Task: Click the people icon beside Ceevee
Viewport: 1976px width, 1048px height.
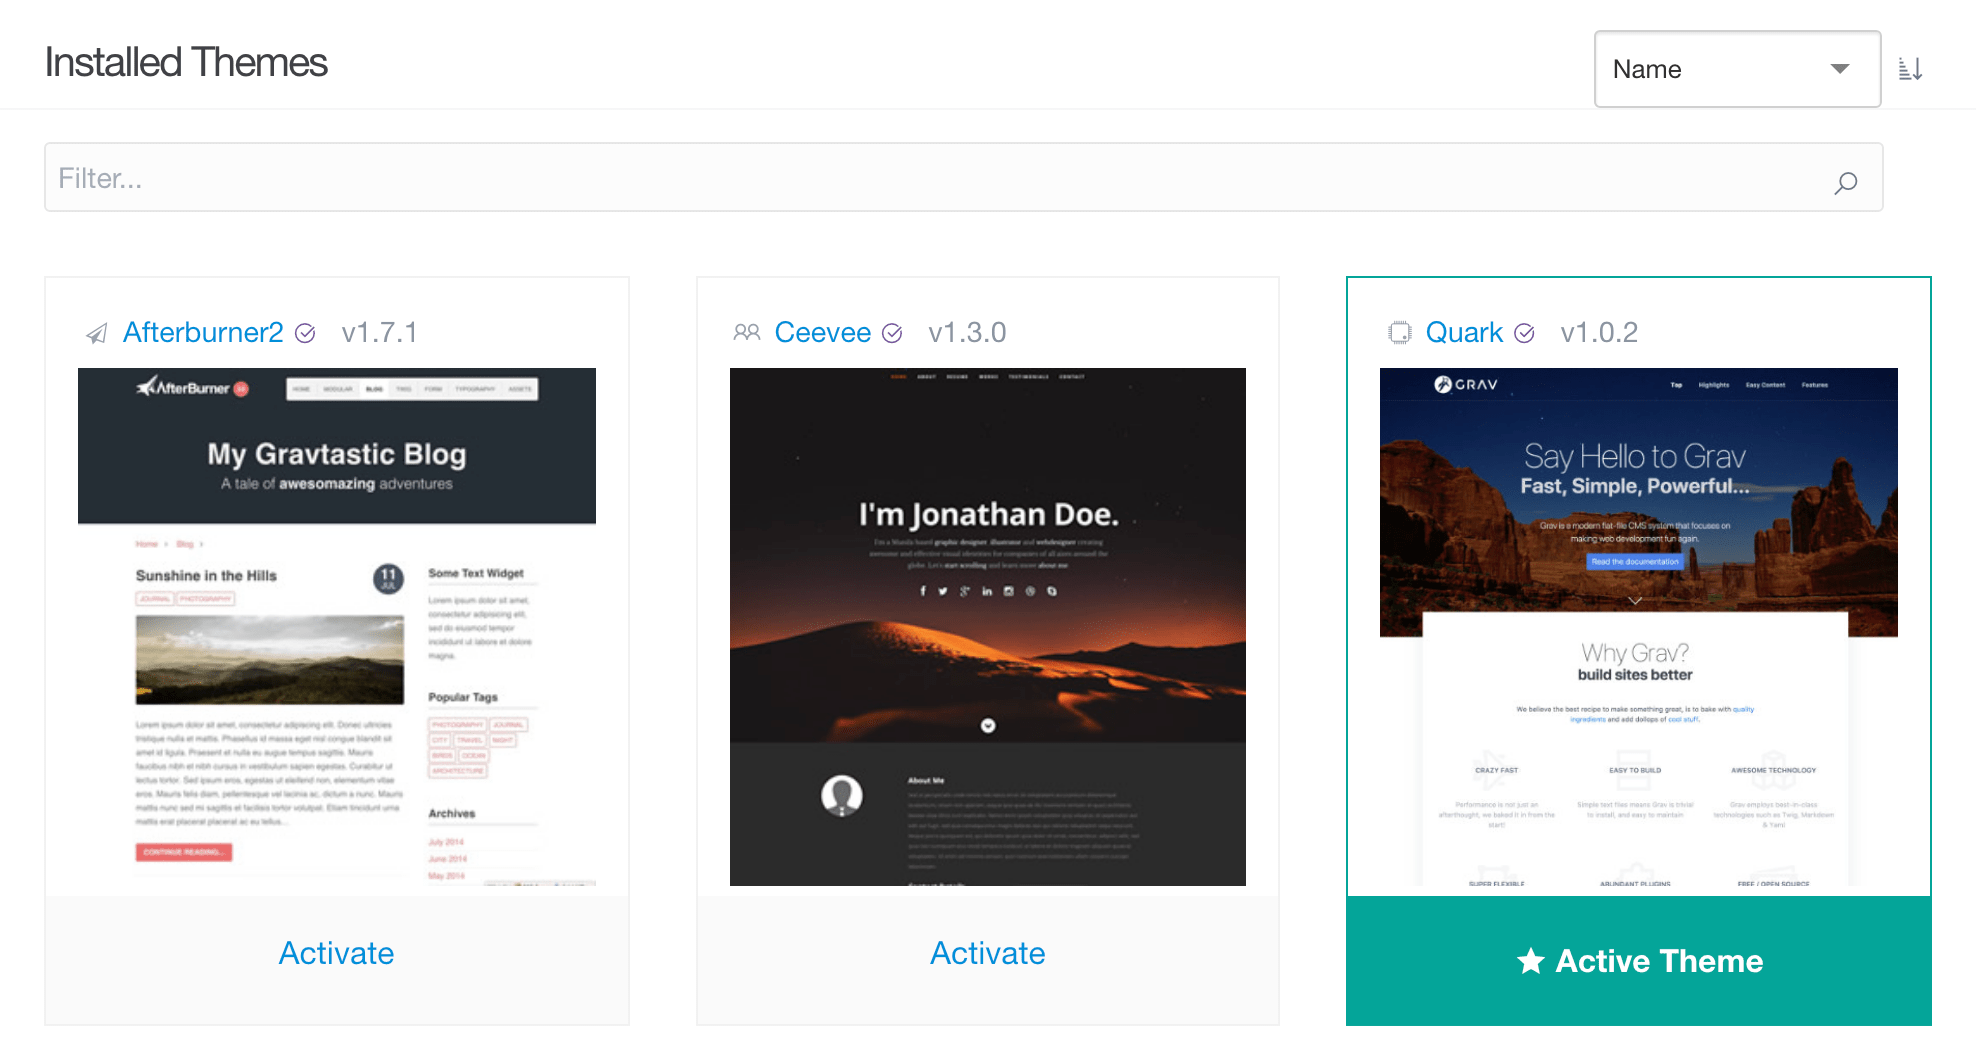Action: (x=746, y=332)
